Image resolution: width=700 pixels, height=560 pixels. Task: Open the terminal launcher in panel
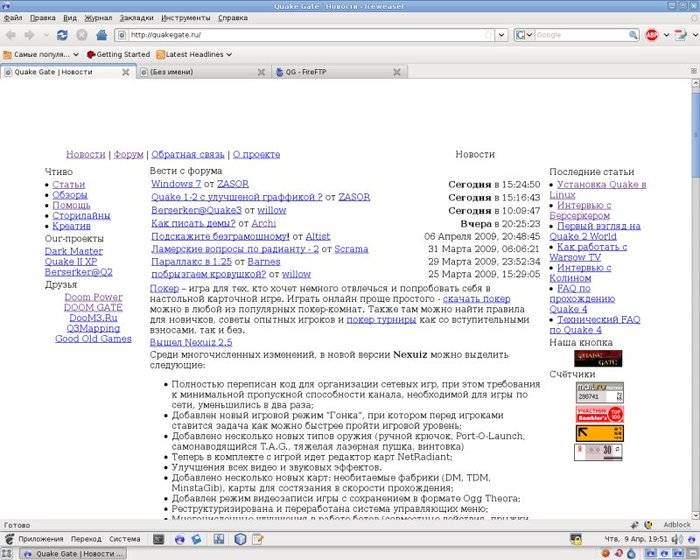coord(158,539)
